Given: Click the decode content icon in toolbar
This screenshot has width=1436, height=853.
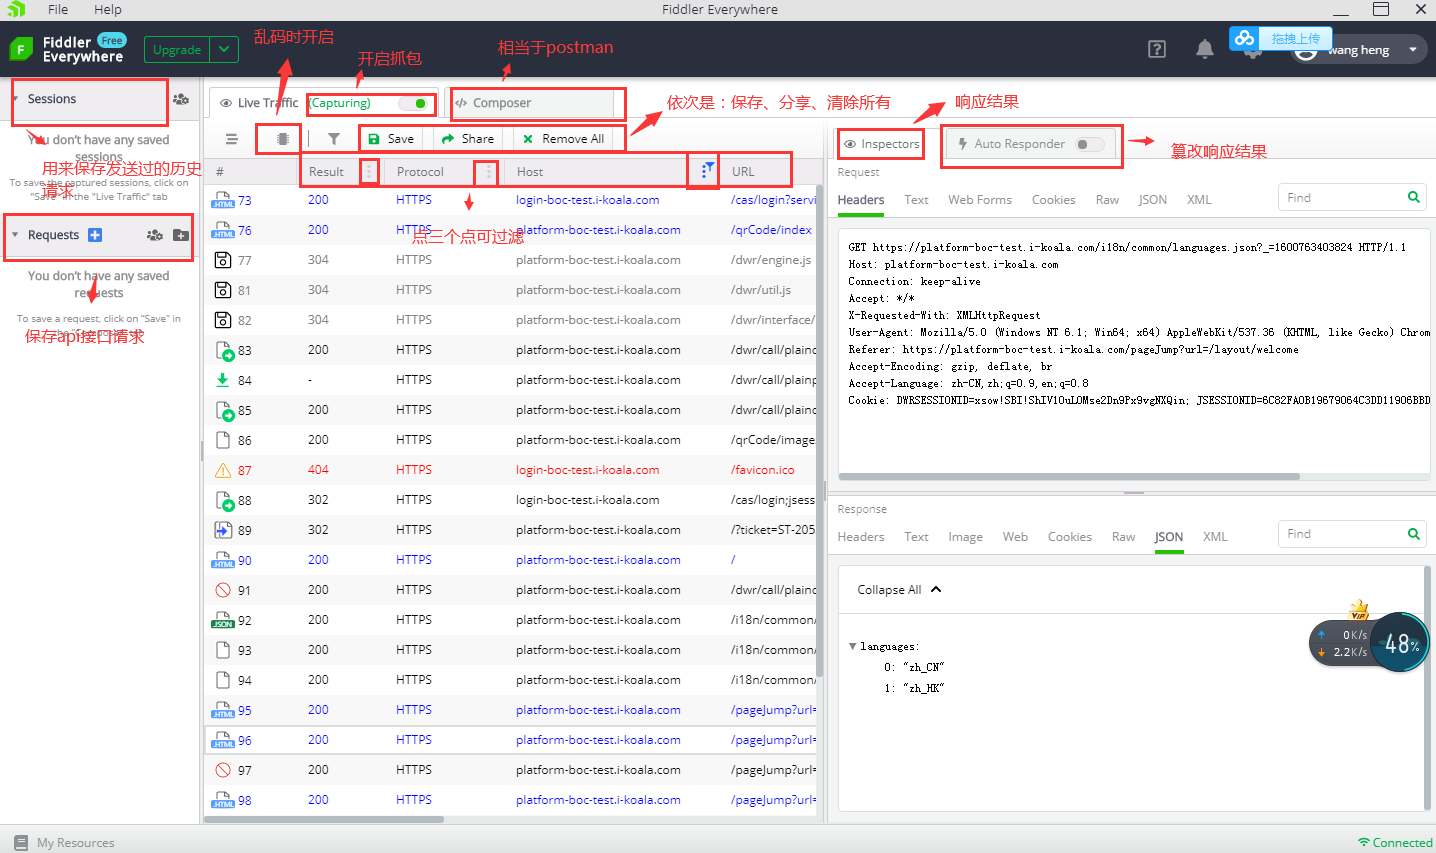Looking at the screenshot, I should click(283, 139).
